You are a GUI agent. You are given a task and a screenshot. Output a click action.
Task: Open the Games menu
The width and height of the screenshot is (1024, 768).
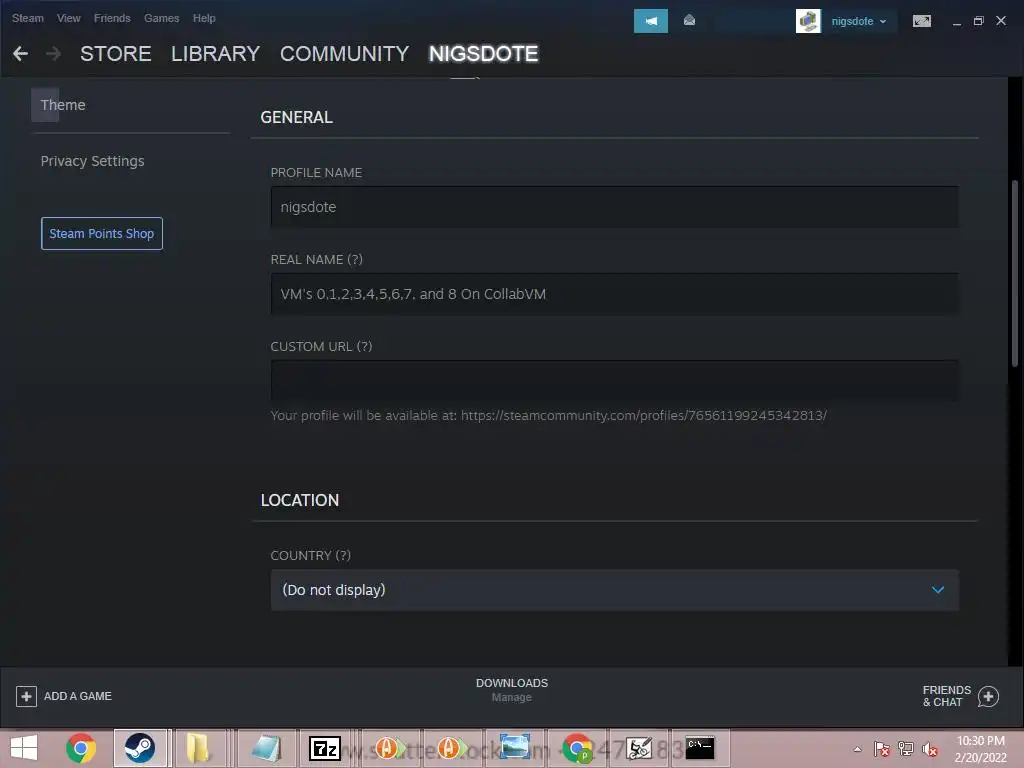click(x=161, y=18)
